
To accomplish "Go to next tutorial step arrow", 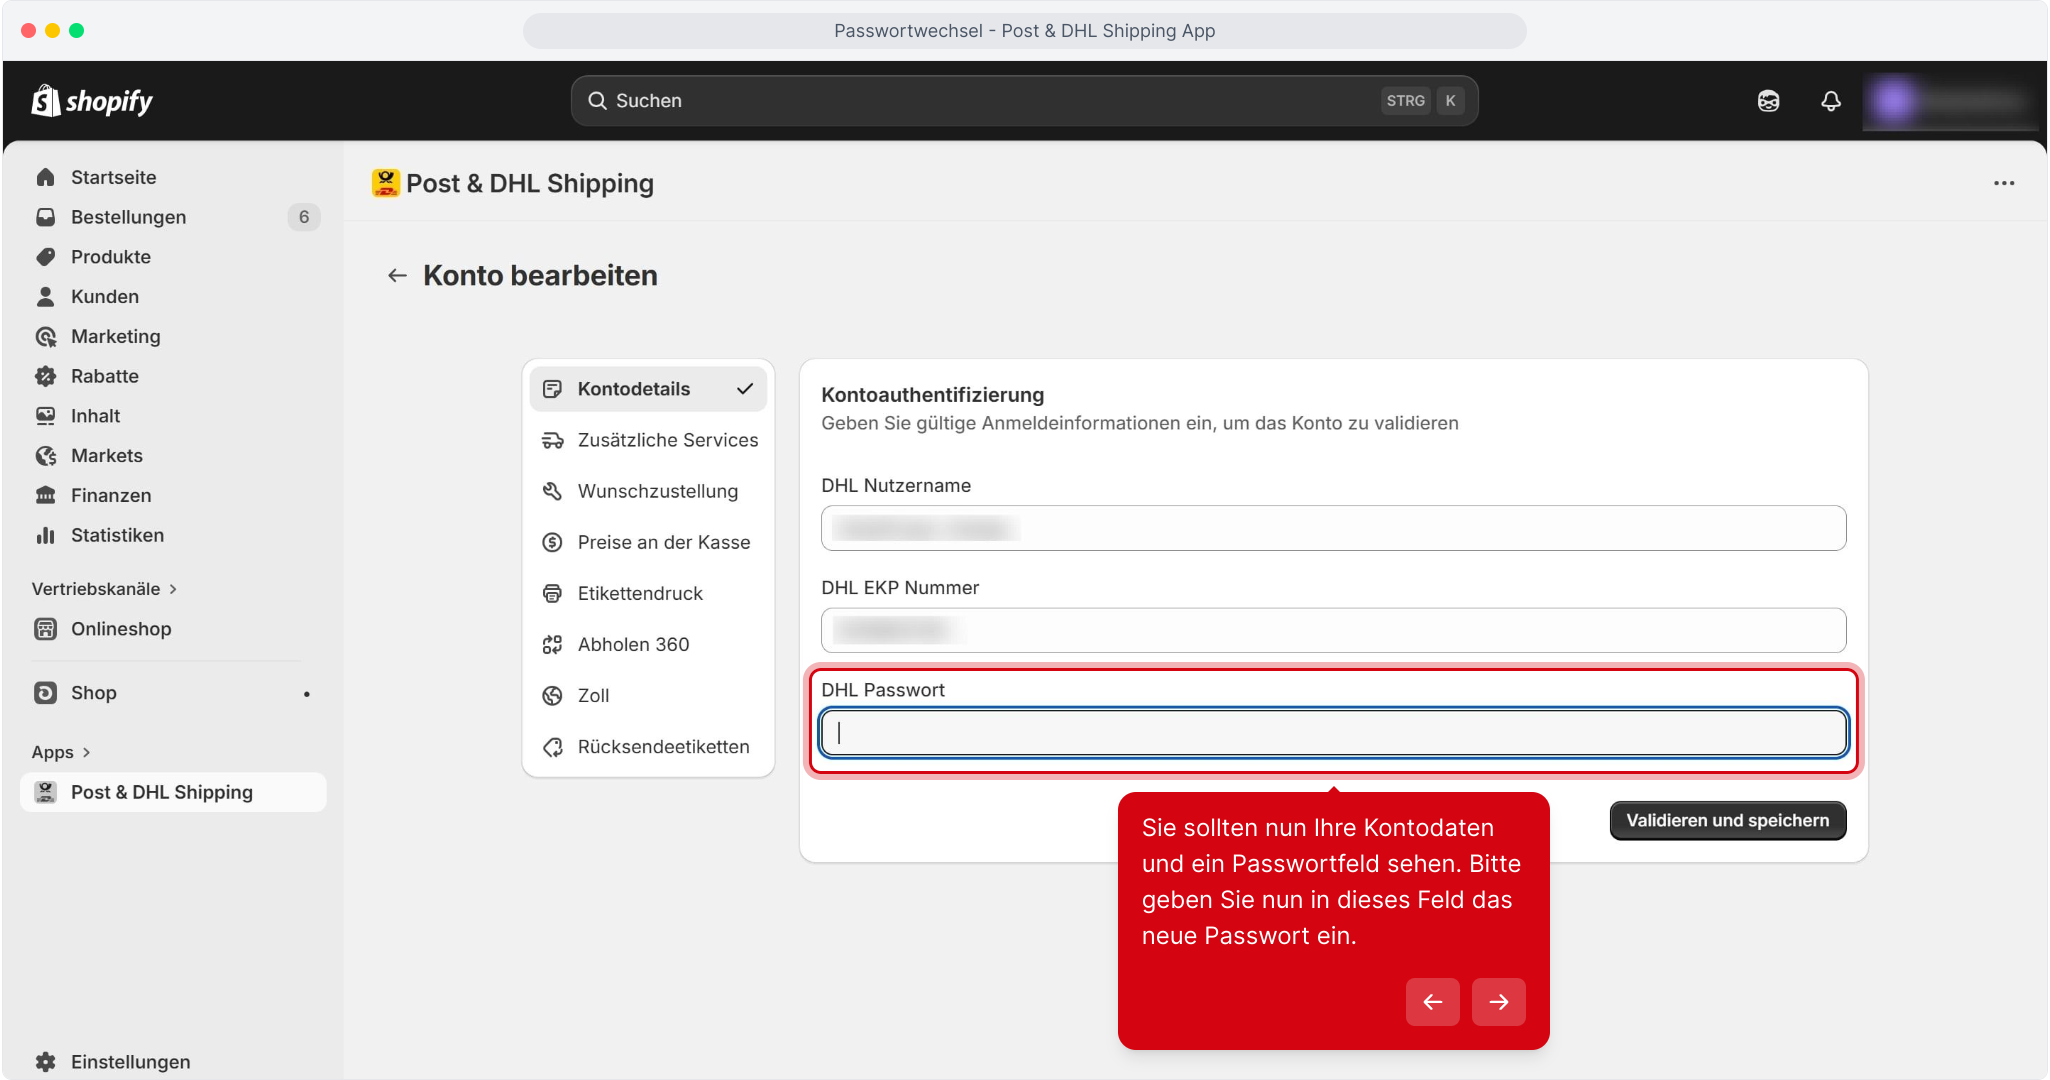I will pos(1498,1002).
